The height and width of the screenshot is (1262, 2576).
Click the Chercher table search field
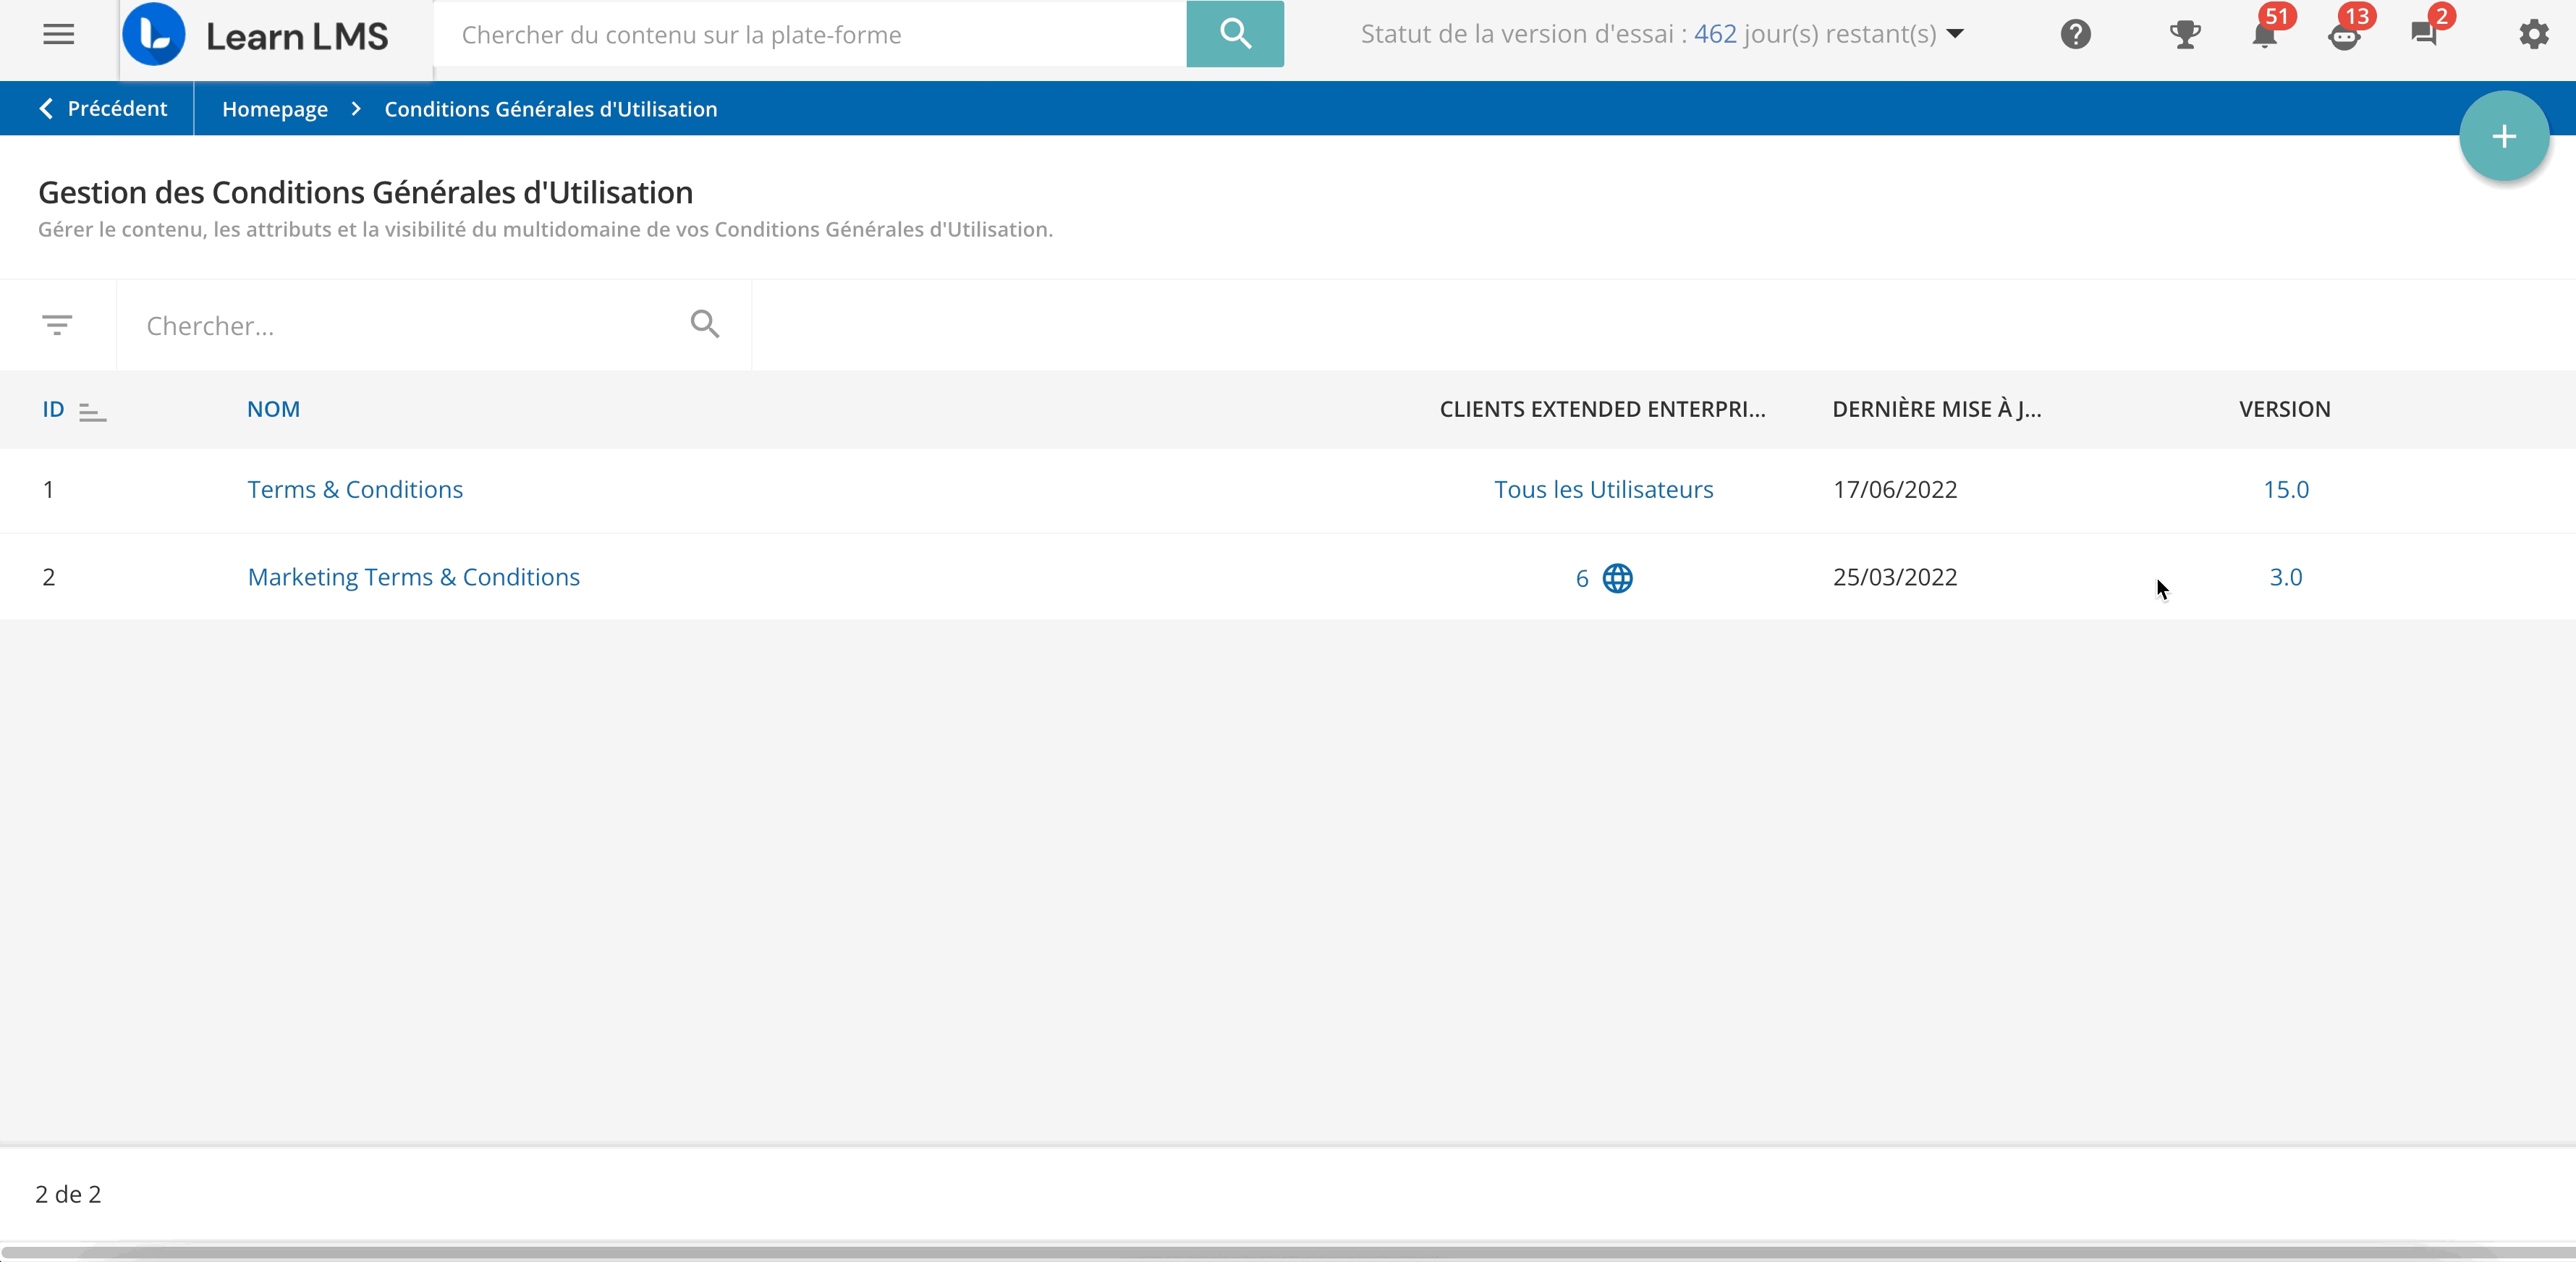(400, 326)
